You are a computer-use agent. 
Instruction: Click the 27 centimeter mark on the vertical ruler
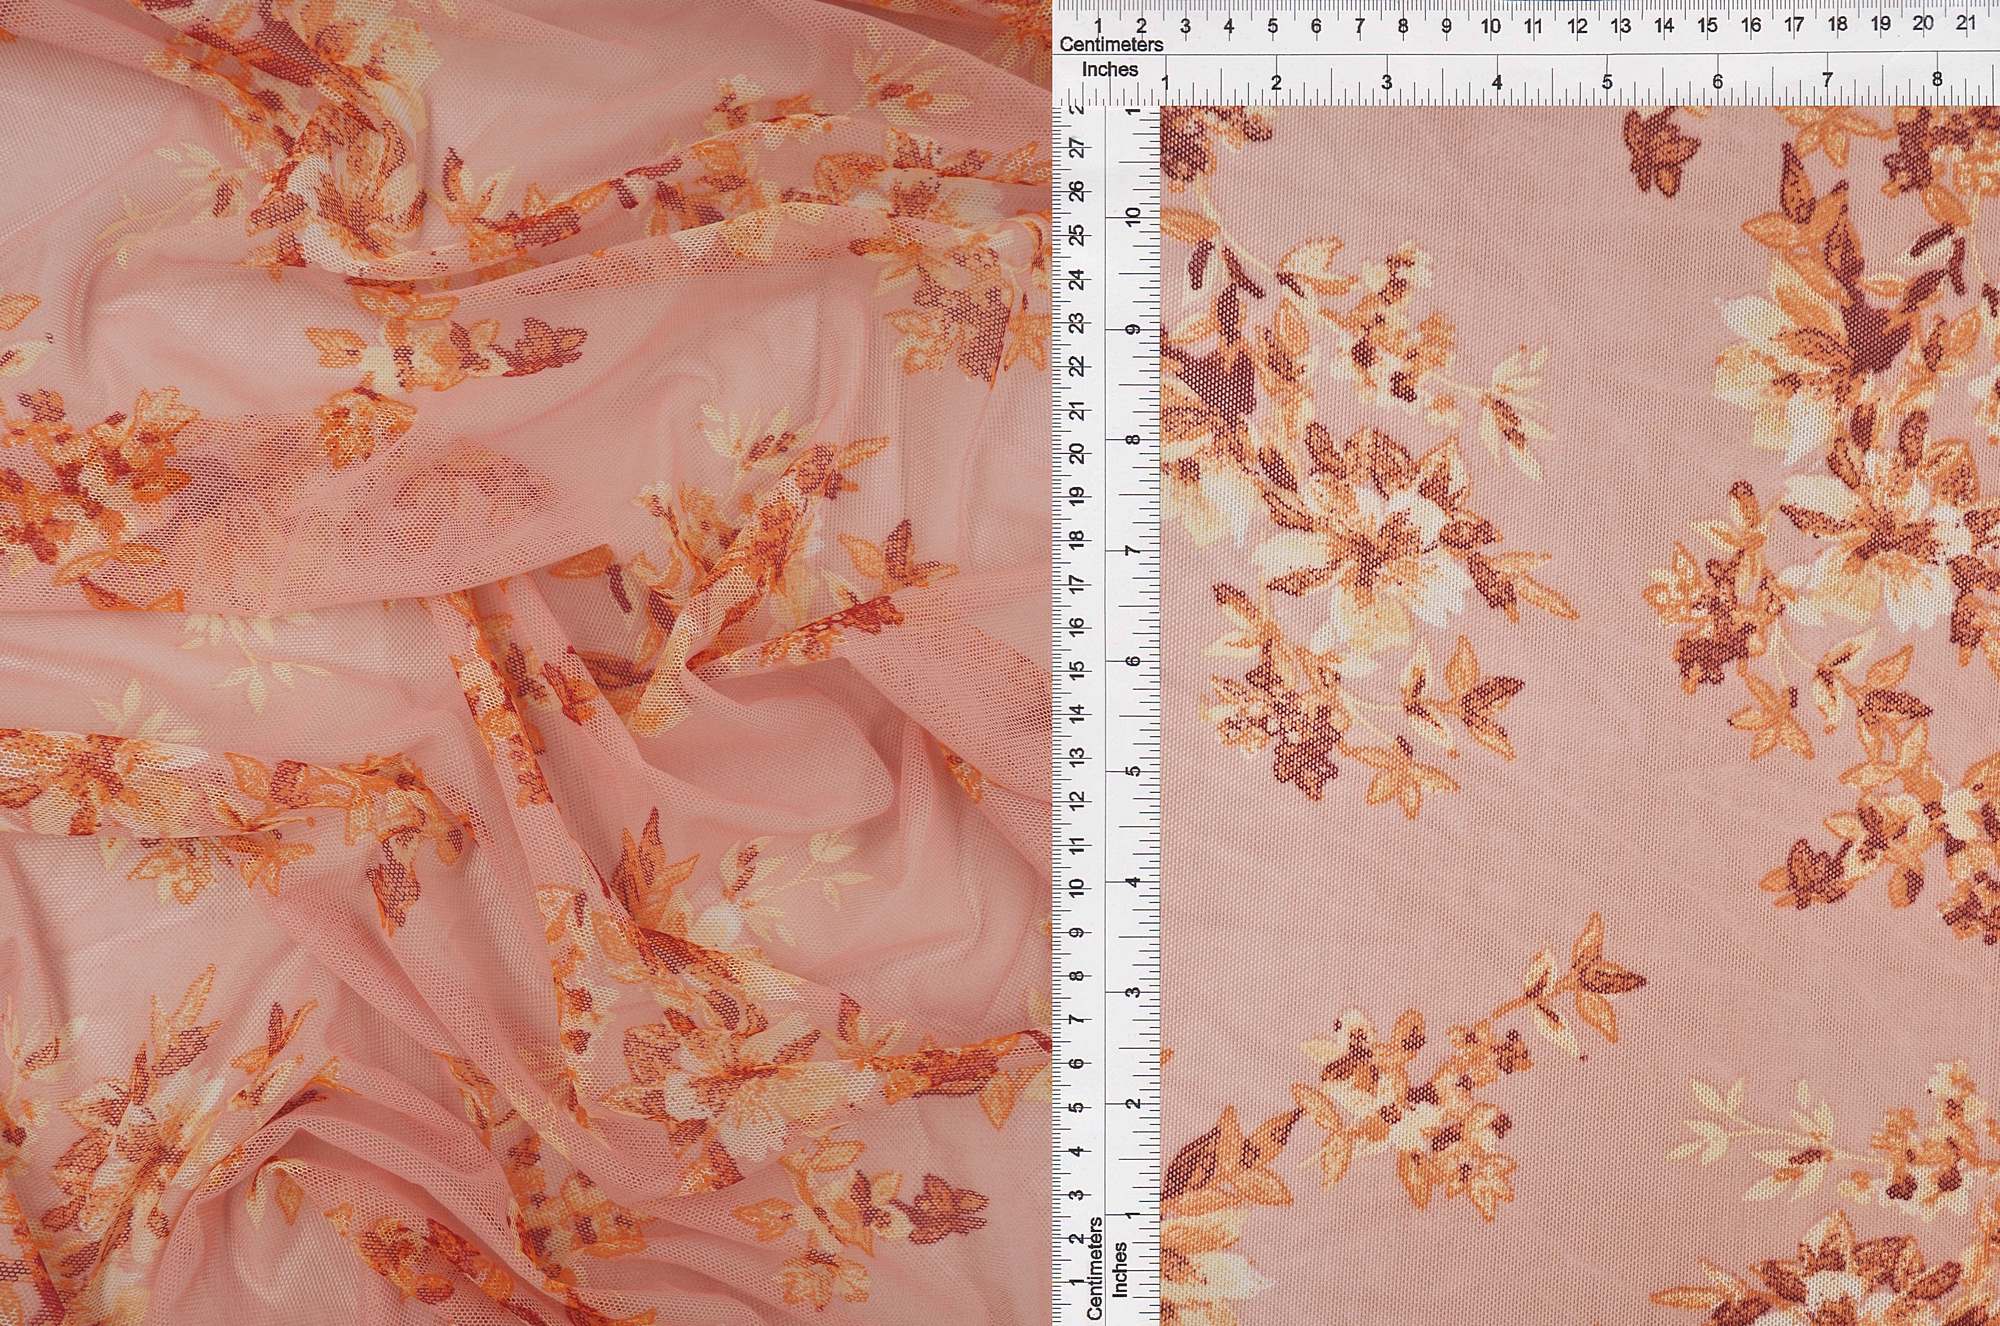coord(1077,148)
